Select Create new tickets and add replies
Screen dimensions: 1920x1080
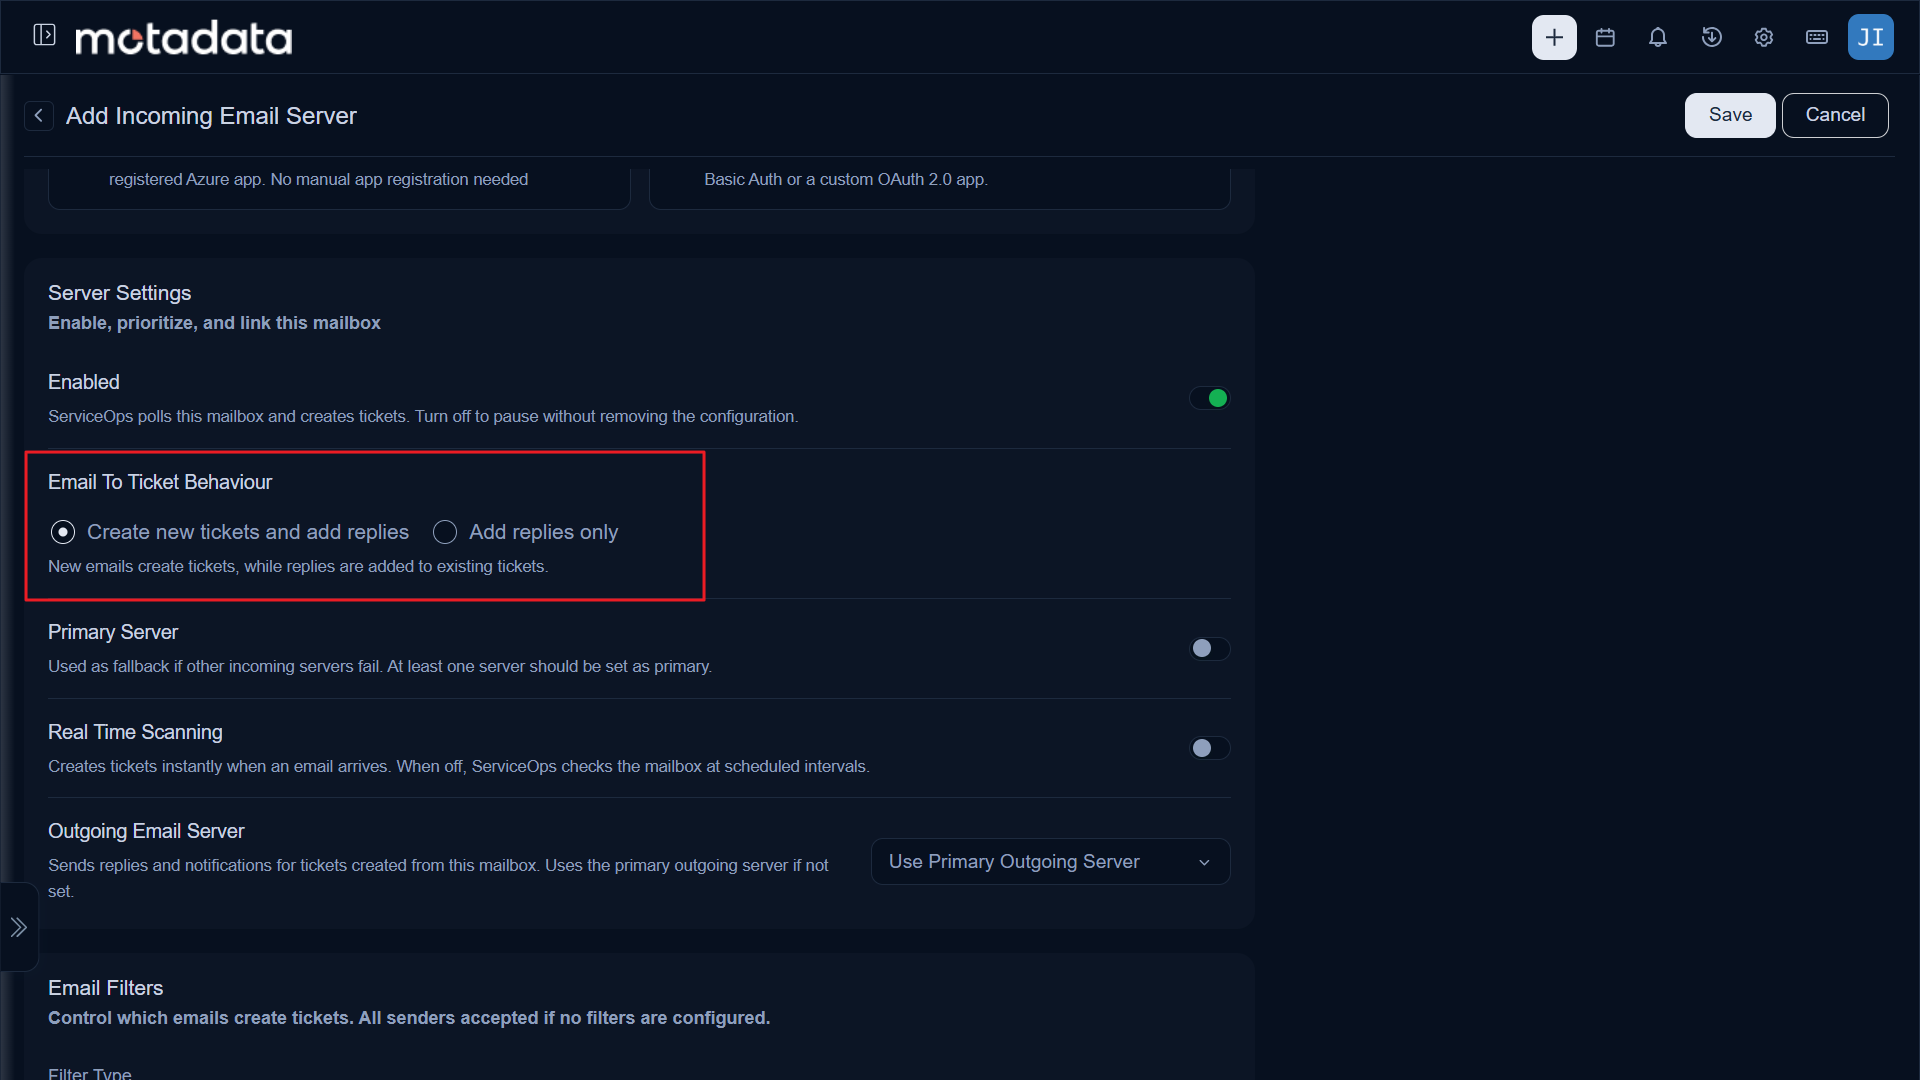[x=230, y=532]
